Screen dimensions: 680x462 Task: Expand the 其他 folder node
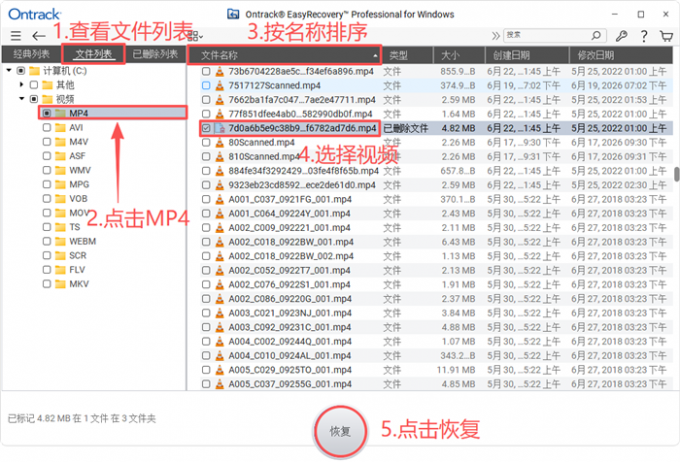click(21, 85)
